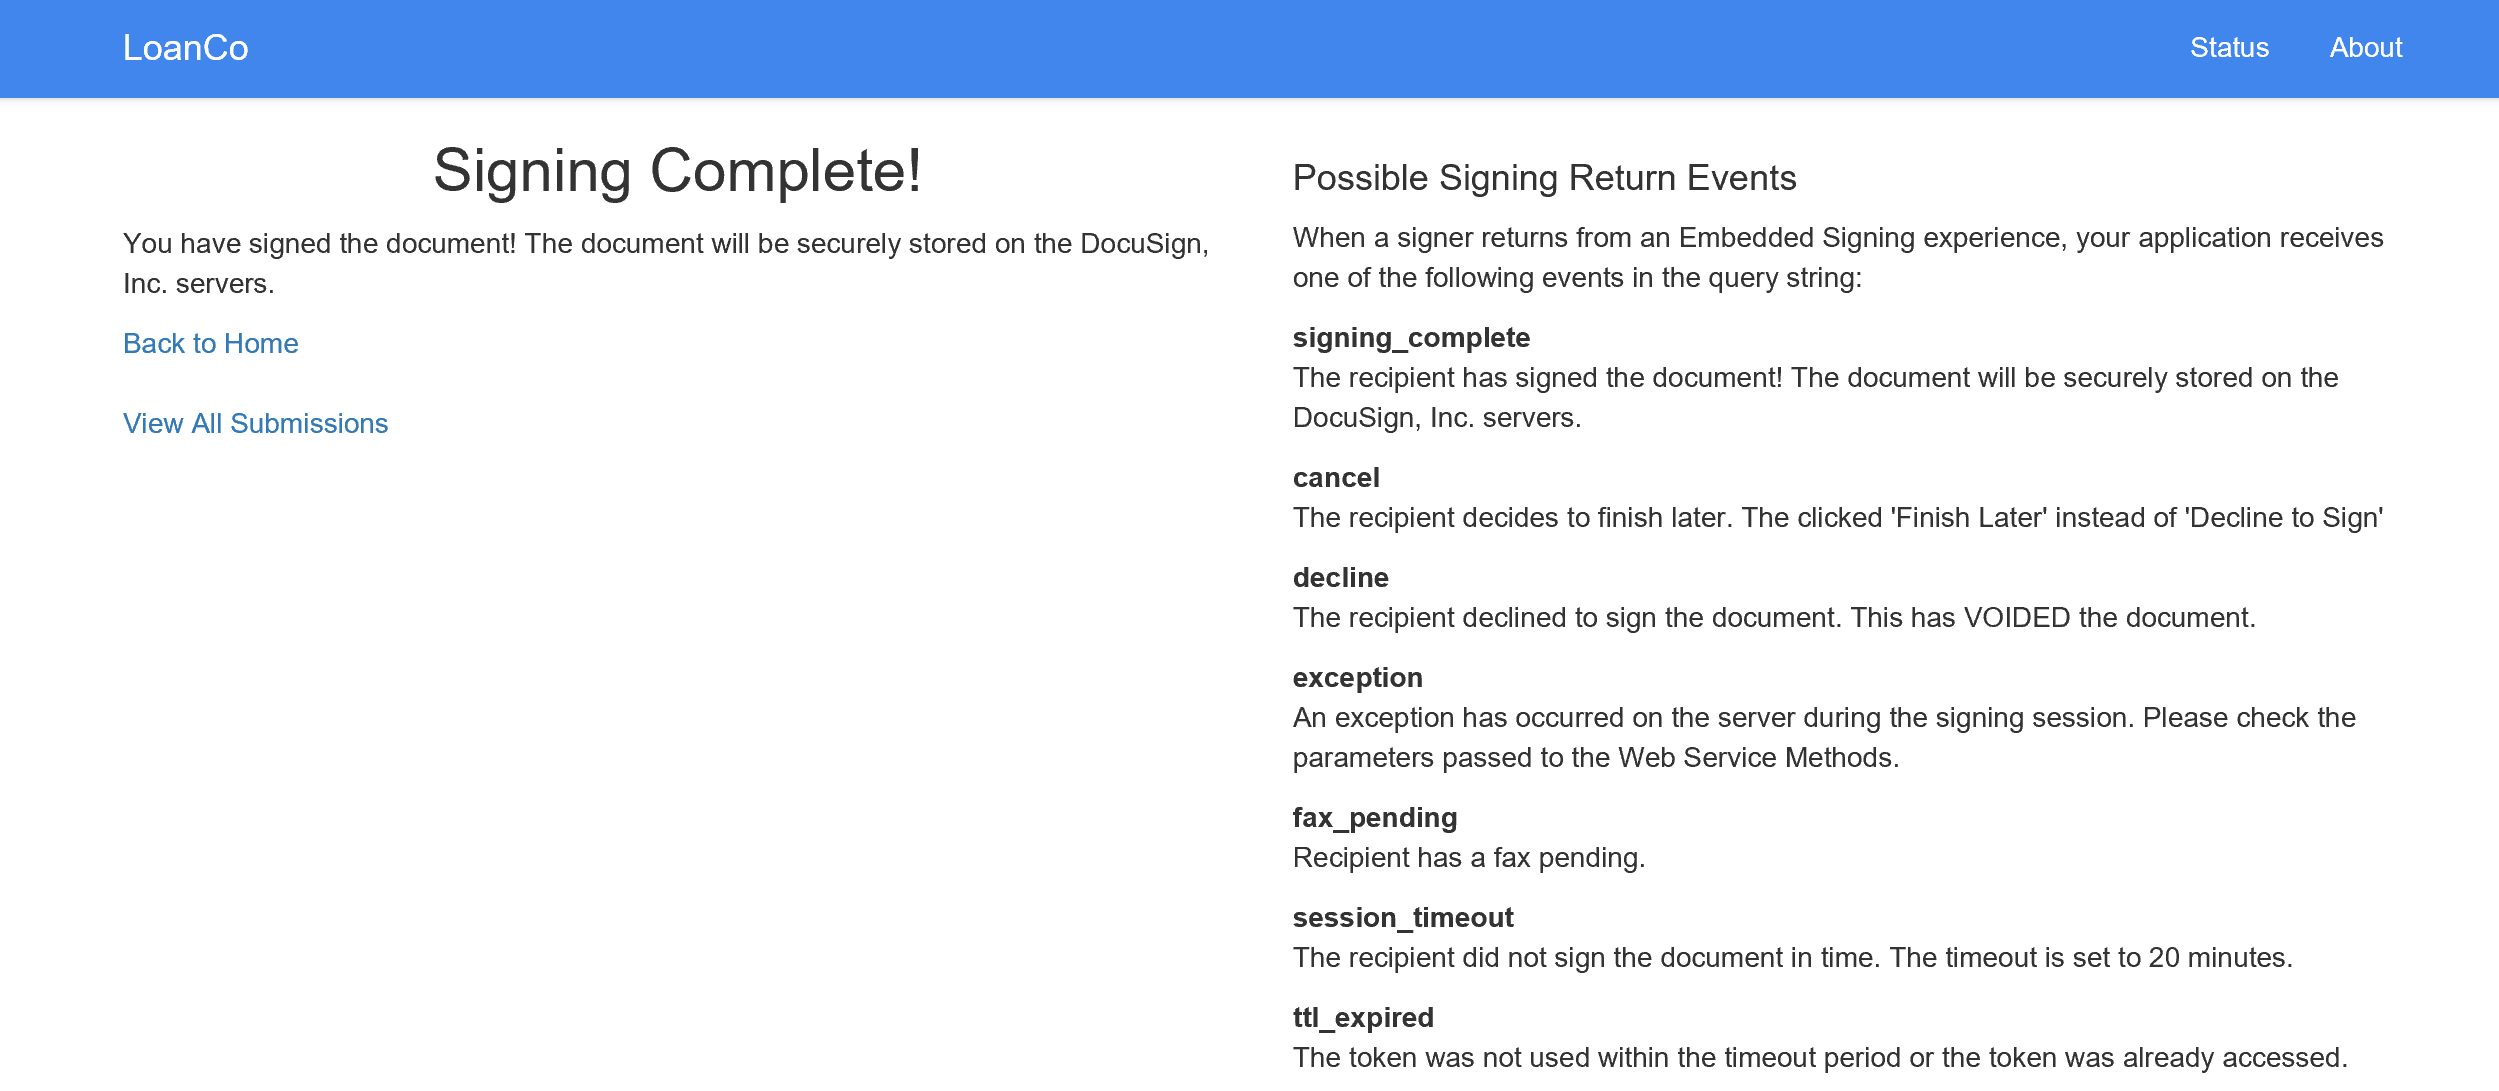2499x1091 pixels.
Task: Select the Signing Complete heading
Action: 678,170
